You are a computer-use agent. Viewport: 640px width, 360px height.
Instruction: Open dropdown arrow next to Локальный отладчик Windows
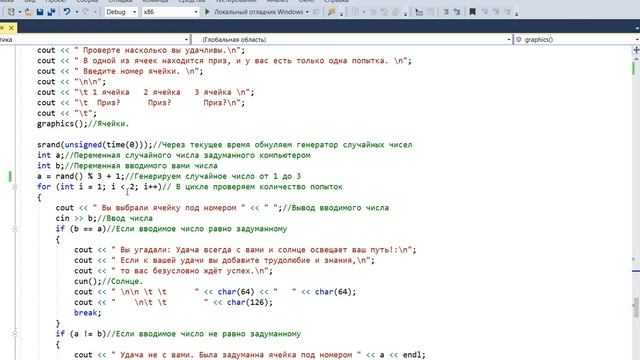[x=307, y=12]
